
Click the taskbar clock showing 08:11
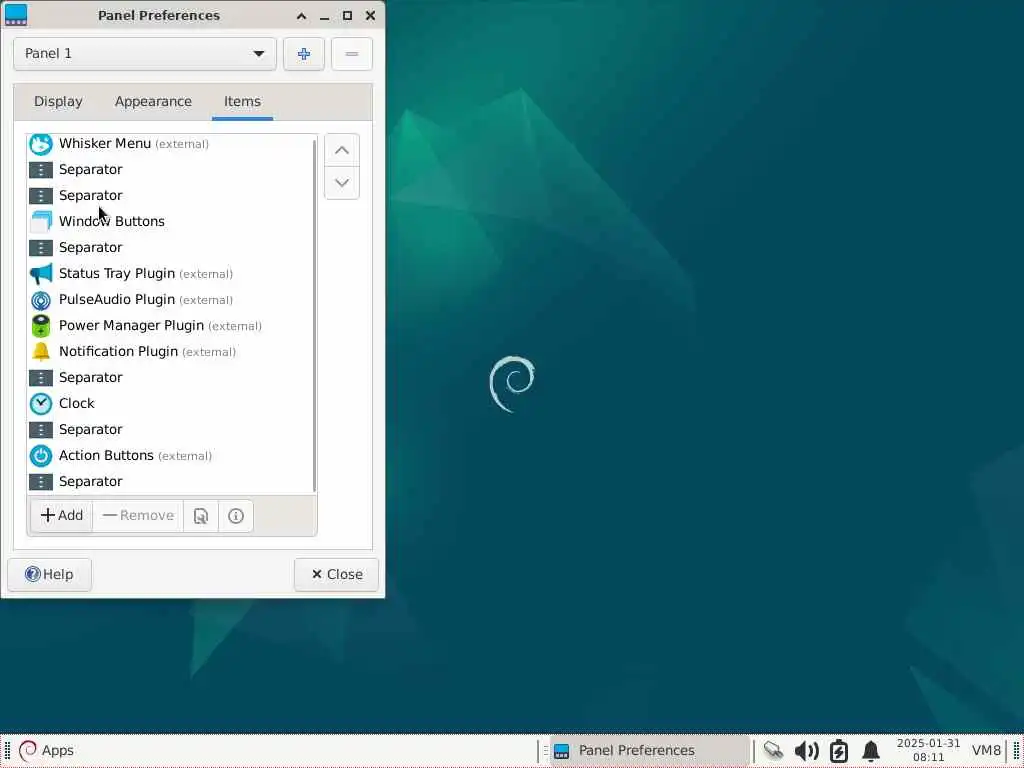pos(929,751)
